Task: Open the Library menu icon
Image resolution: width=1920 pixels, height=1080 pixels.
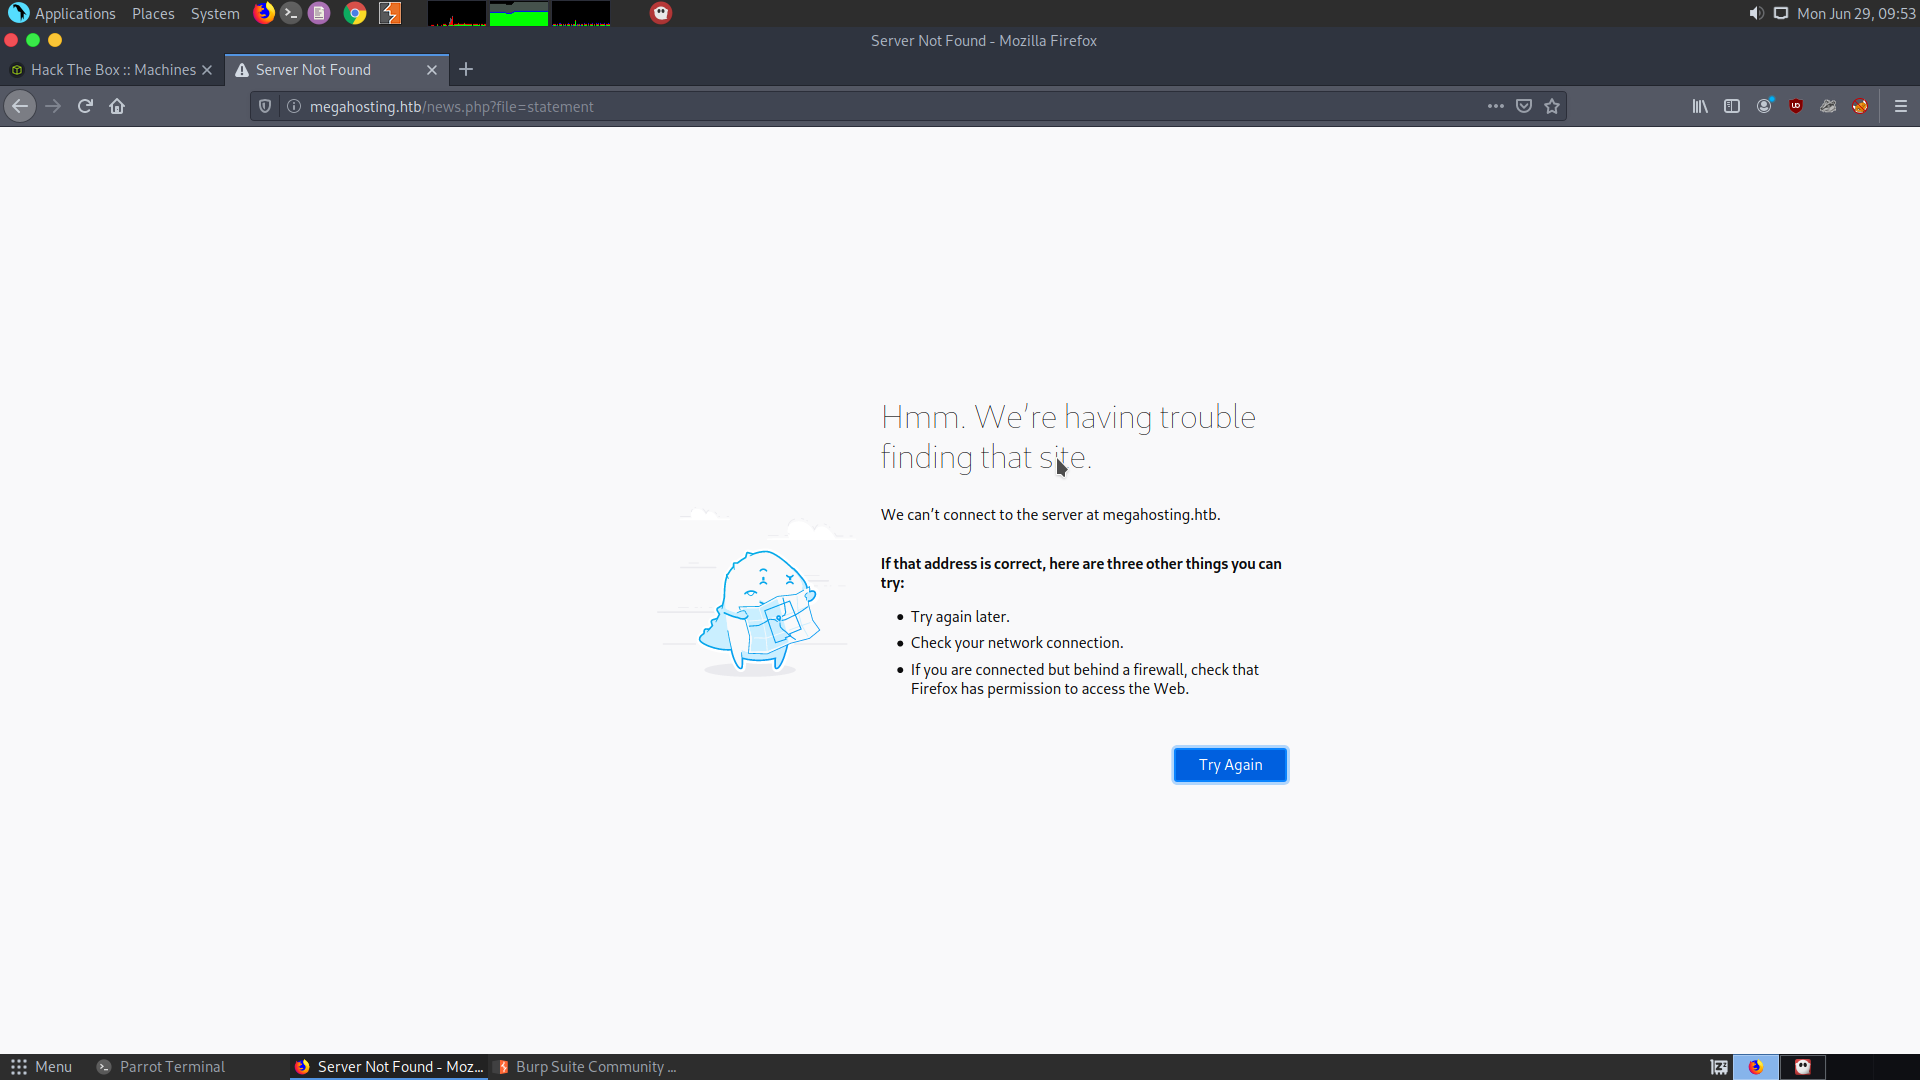Action: (1699, 106)
